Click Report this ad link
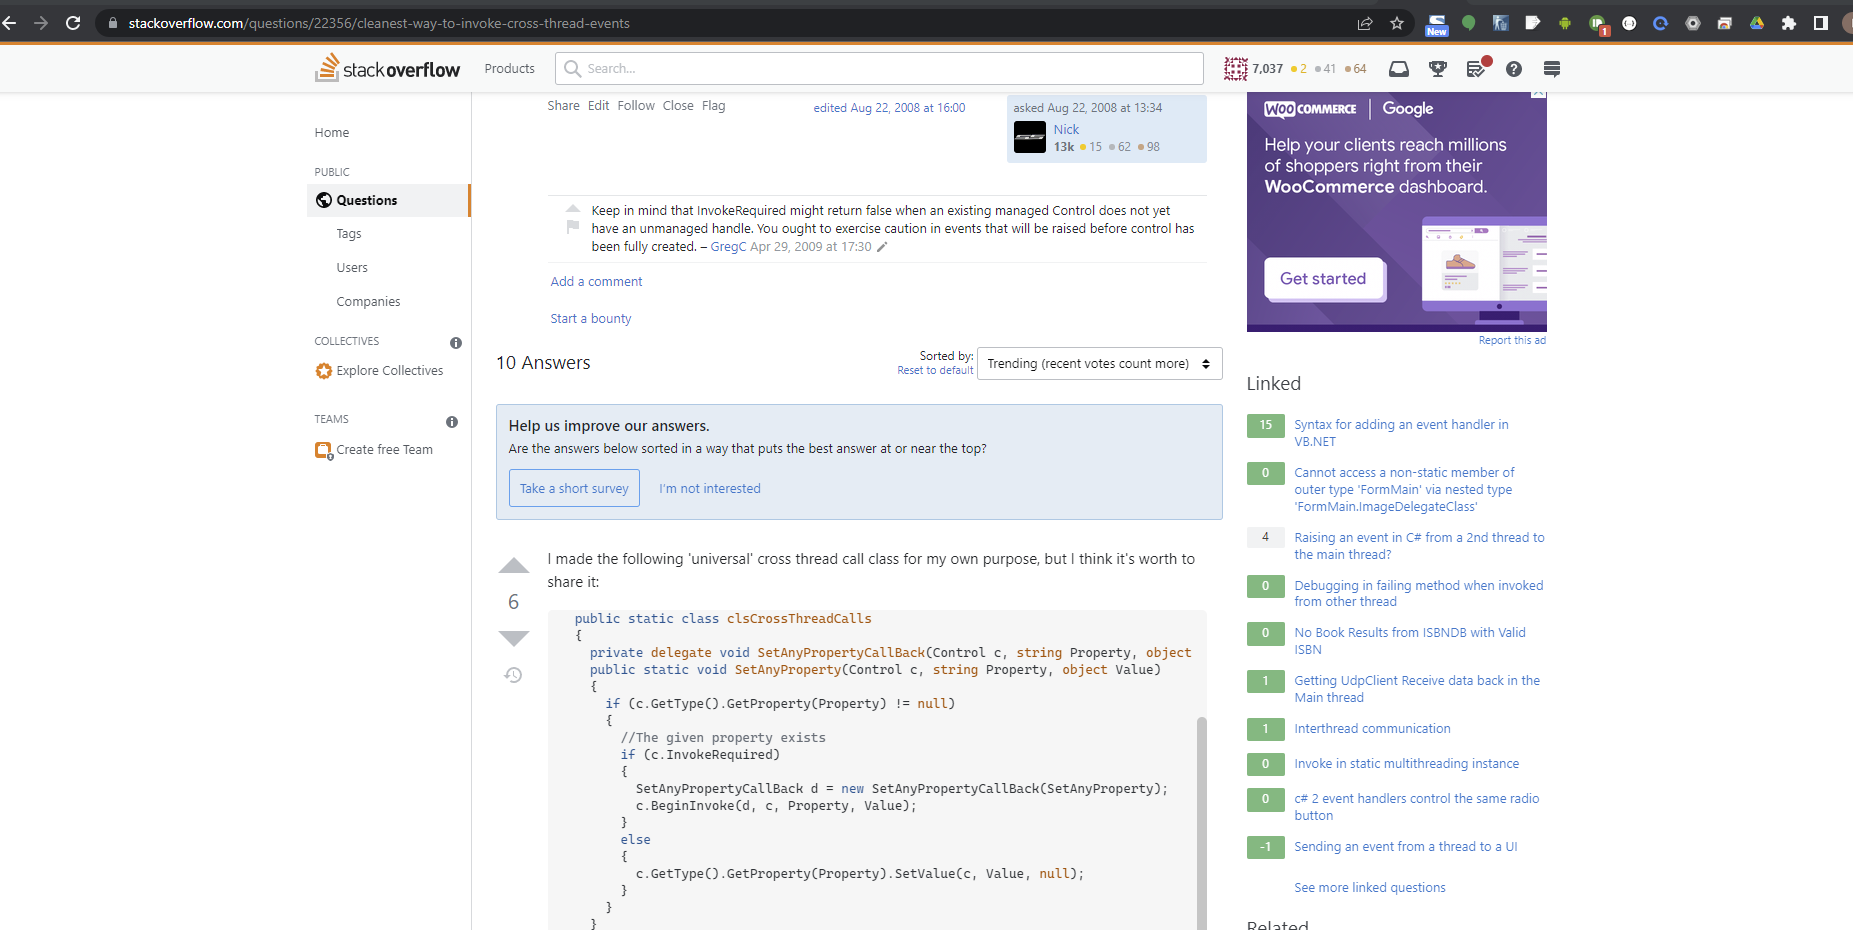 pyautogui.click(x=1512, y=341)
